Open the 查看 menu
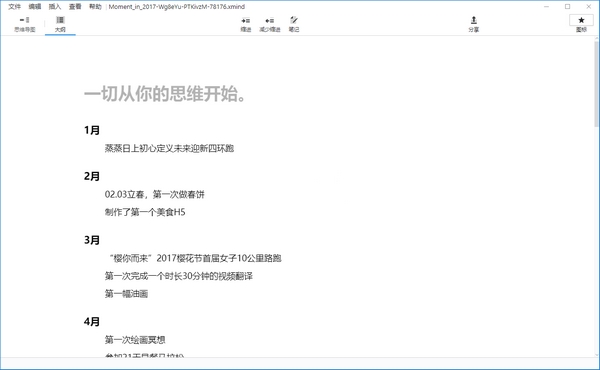Image resolution: width=600 pixels, height=370 pixels. click(x=75, y=7)
